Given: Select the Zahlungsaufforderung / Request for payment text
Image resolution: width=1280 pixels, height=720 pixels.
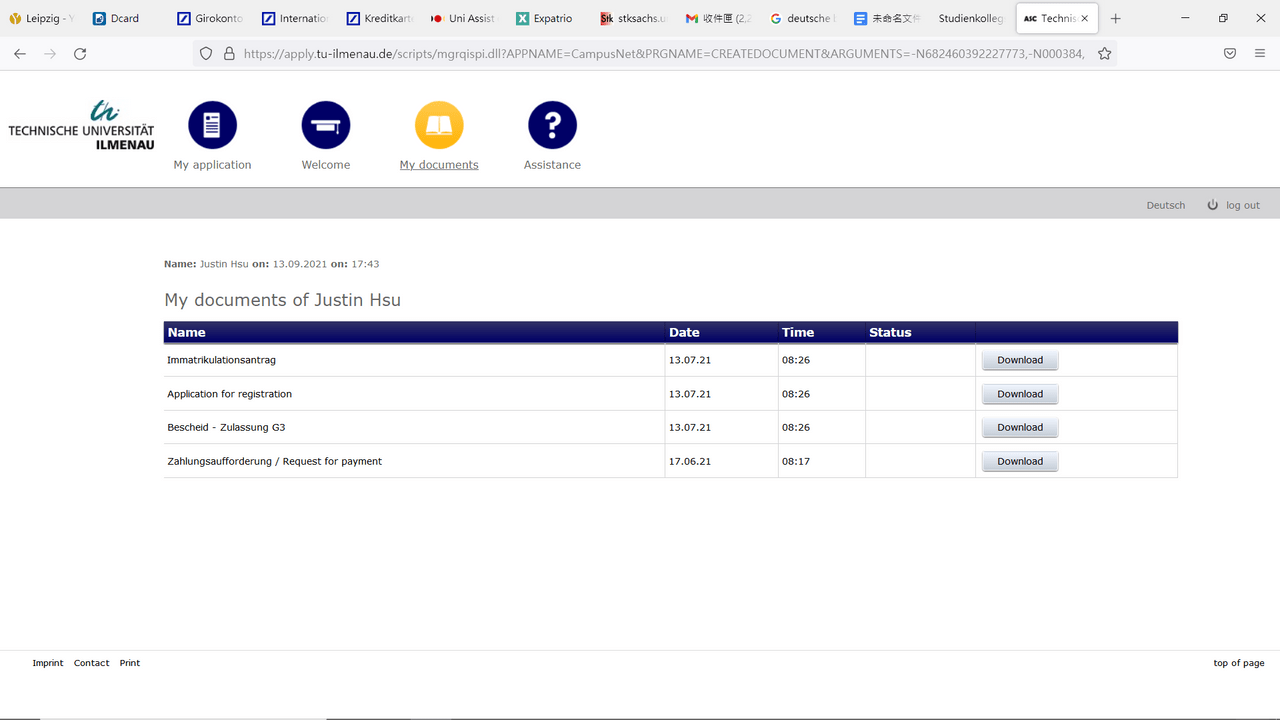Looking at the screenshot, I should point(274,461).
